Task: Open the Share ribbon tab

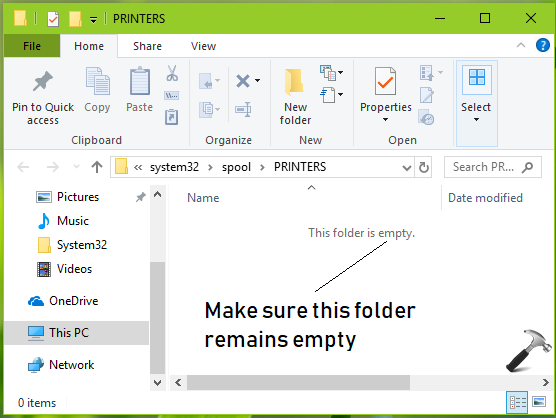Action: click(147, 46)
